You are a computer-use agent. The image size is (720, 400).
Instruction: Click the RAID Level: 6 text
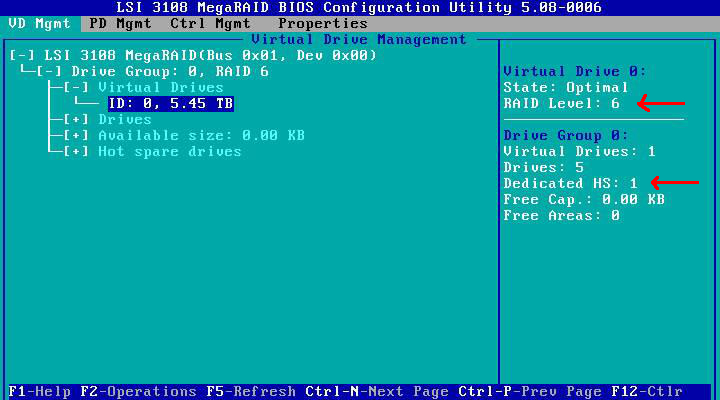click(562, 103)
